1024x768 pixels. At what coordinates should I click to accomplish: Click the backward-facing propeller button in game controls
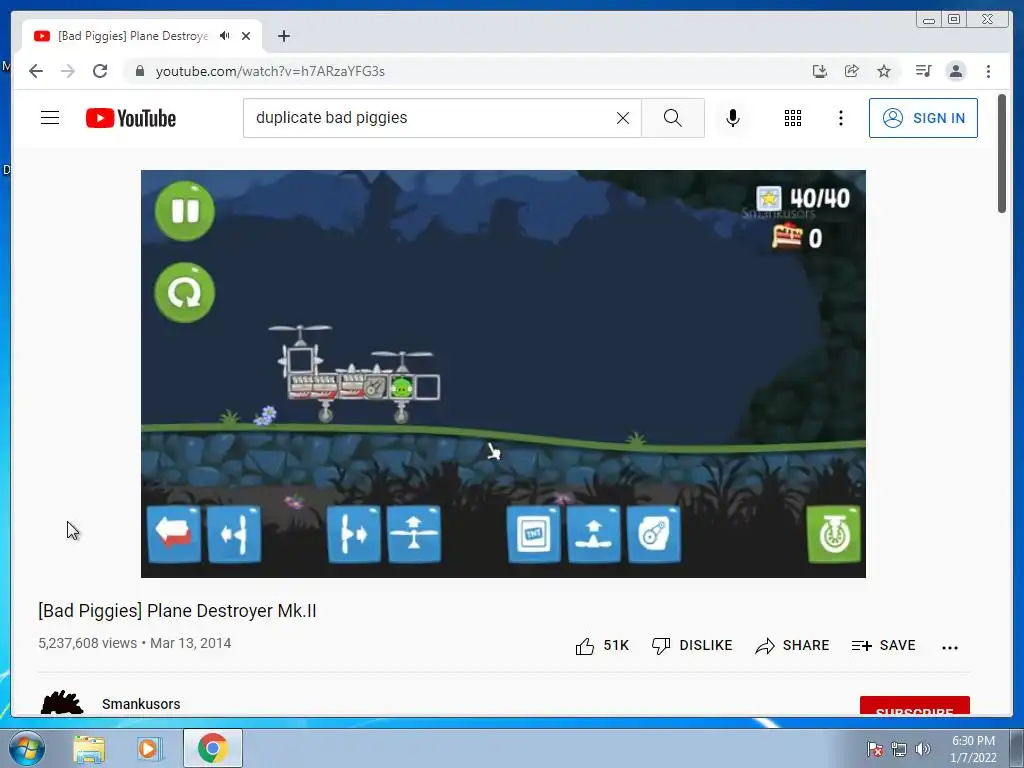234,534
